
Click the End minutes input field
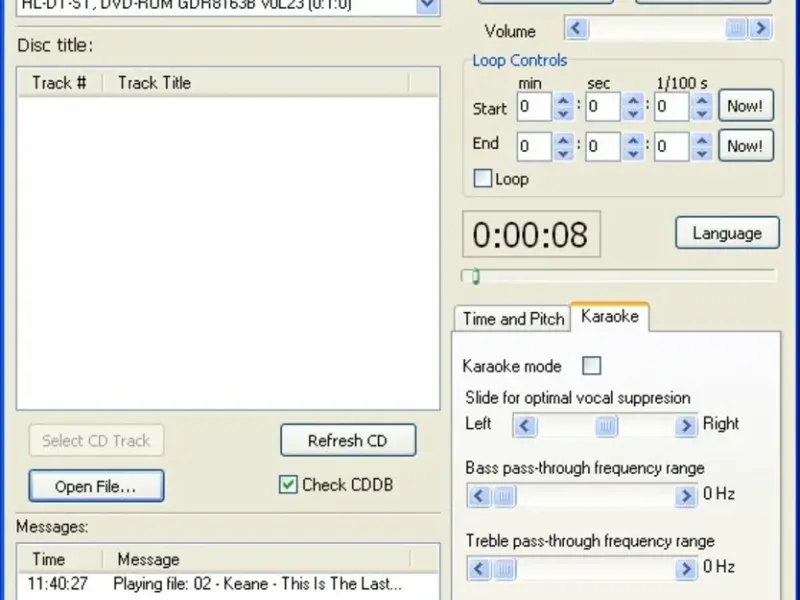click(535, 146)
